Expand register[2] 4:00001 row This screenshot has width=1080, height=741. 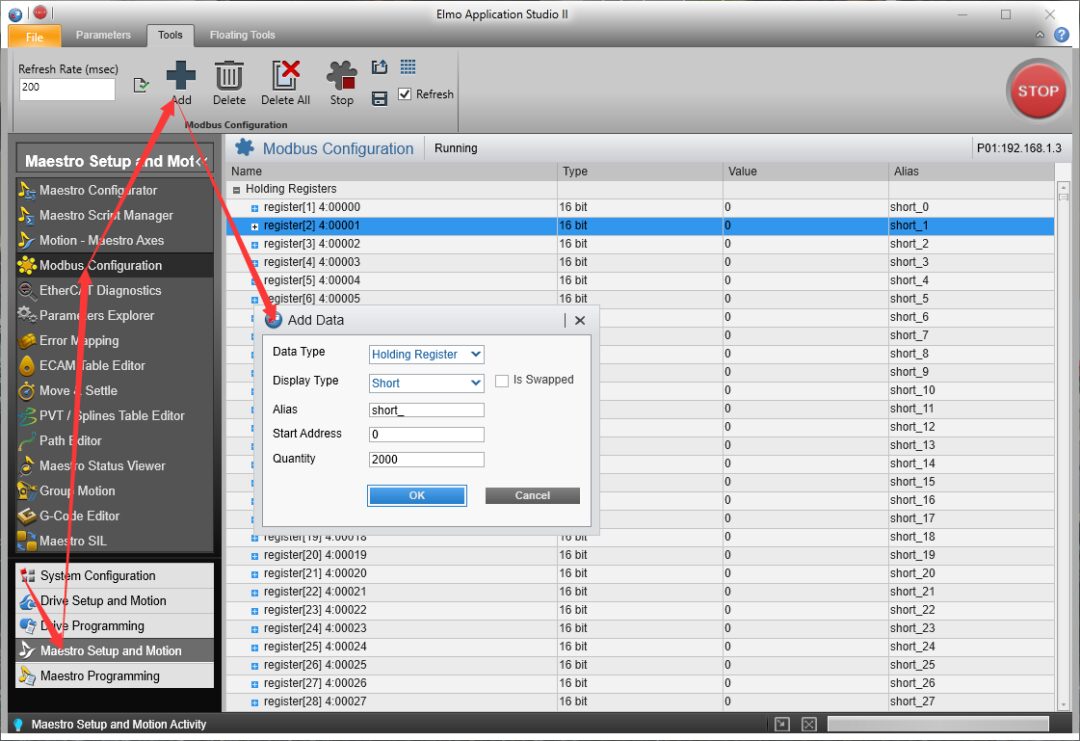click(254, 226)
